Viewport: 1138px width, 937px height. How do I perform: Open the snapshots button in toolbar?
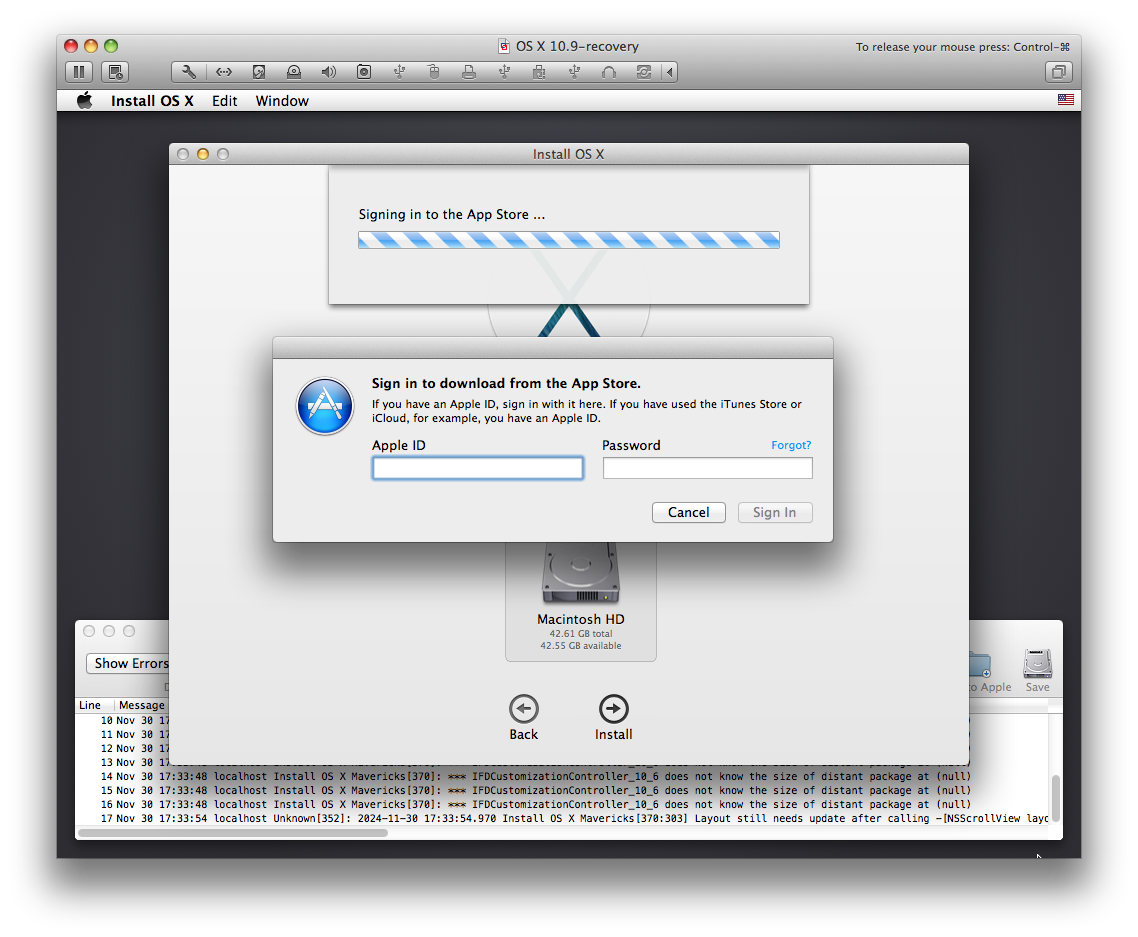click(x=115, y=72)
